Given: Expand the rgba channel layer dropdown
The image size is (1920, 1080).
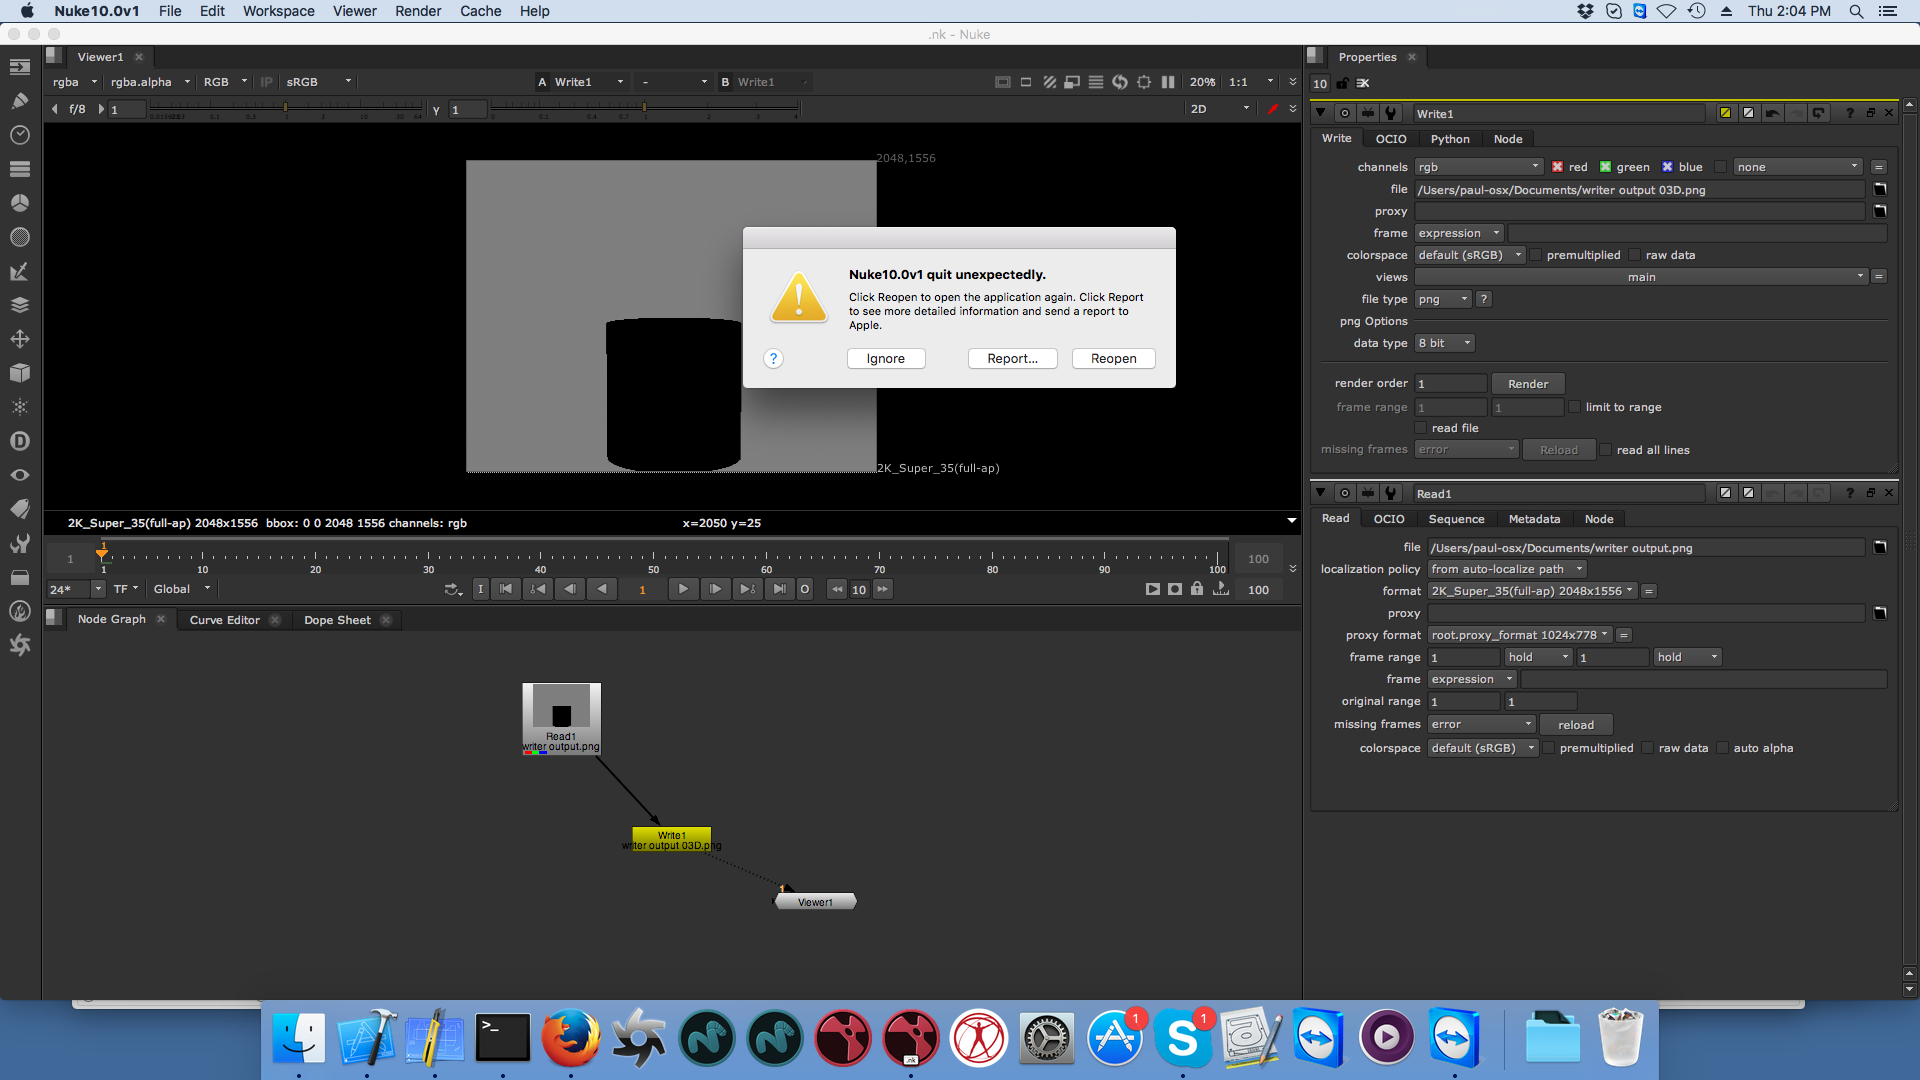Looking at the screenshot, I should point(76,82).
